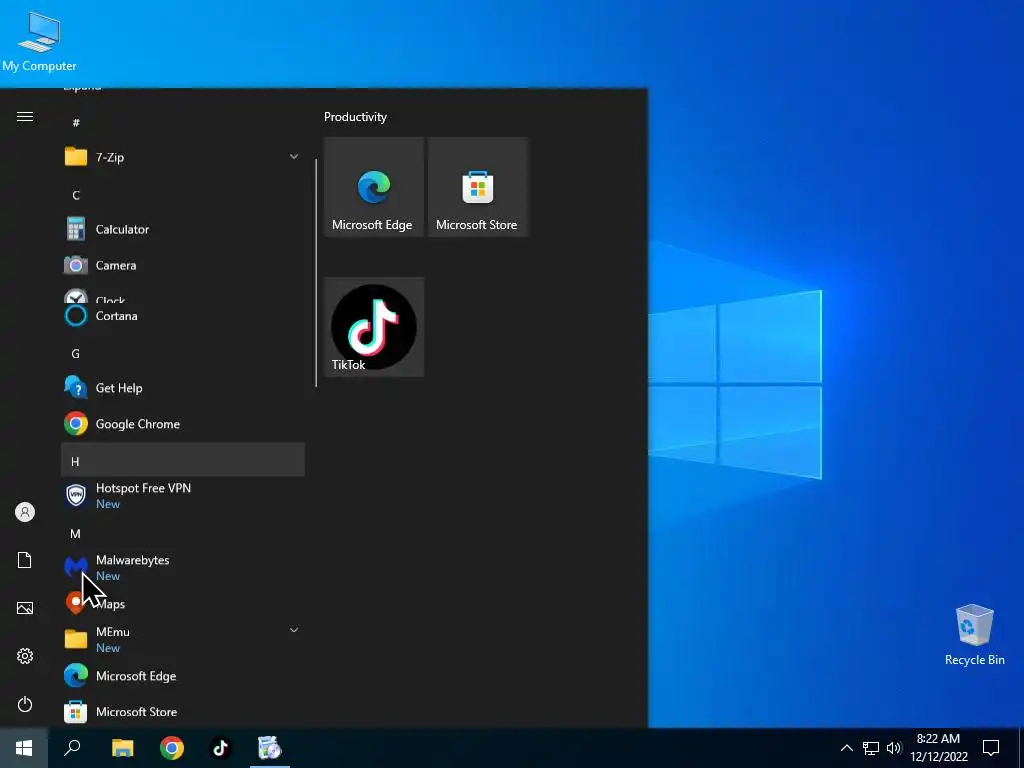Click the installer icon on taskbar
1024x768 pixels.
tap(269, 748)
